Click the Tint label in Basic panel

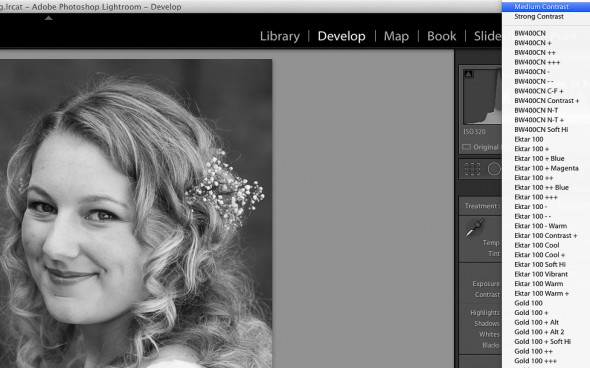pyautogui.click(x=494, y=254)
